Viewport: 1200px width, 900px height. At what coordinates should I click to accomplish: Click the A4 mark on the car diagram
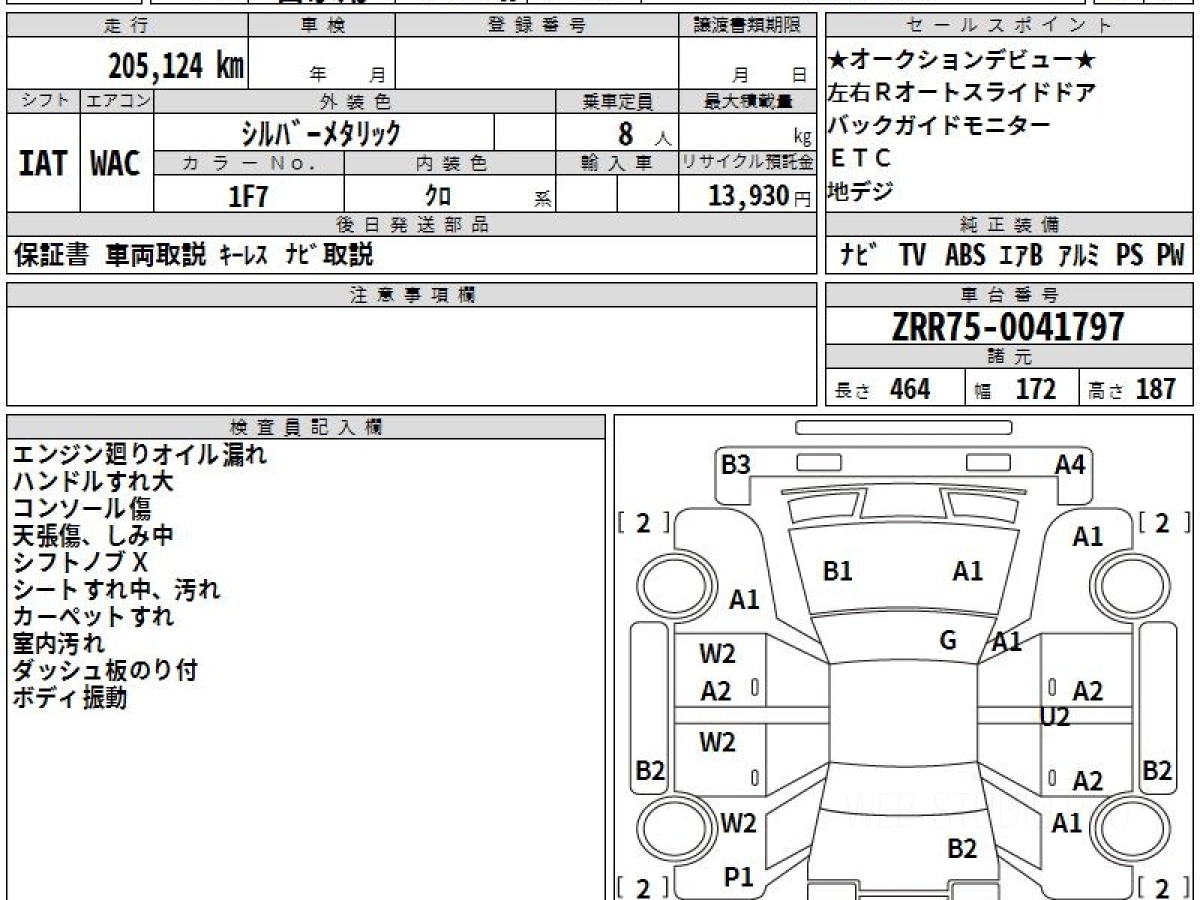click(x=1070, y=465)
